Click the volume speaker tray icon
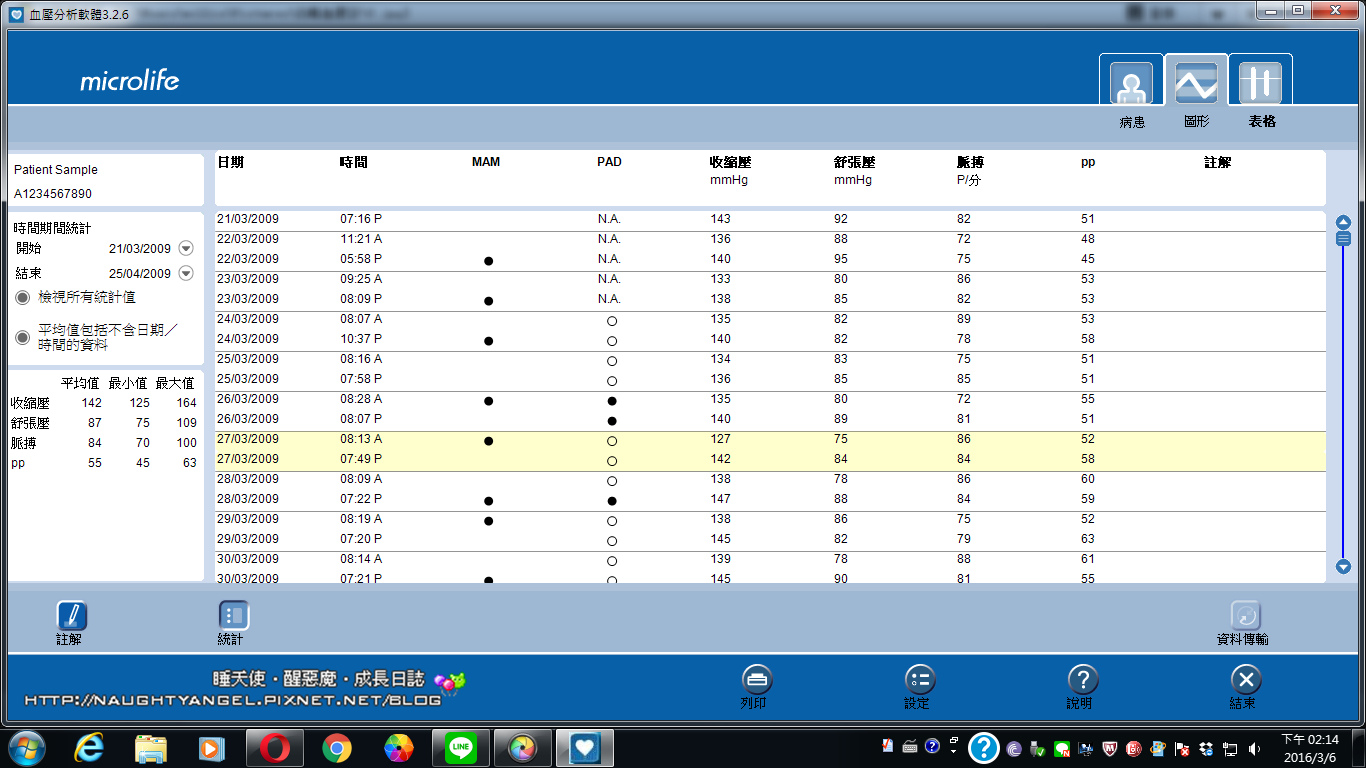This screenshot has width=1366, height=768. tap(1254, 748)
